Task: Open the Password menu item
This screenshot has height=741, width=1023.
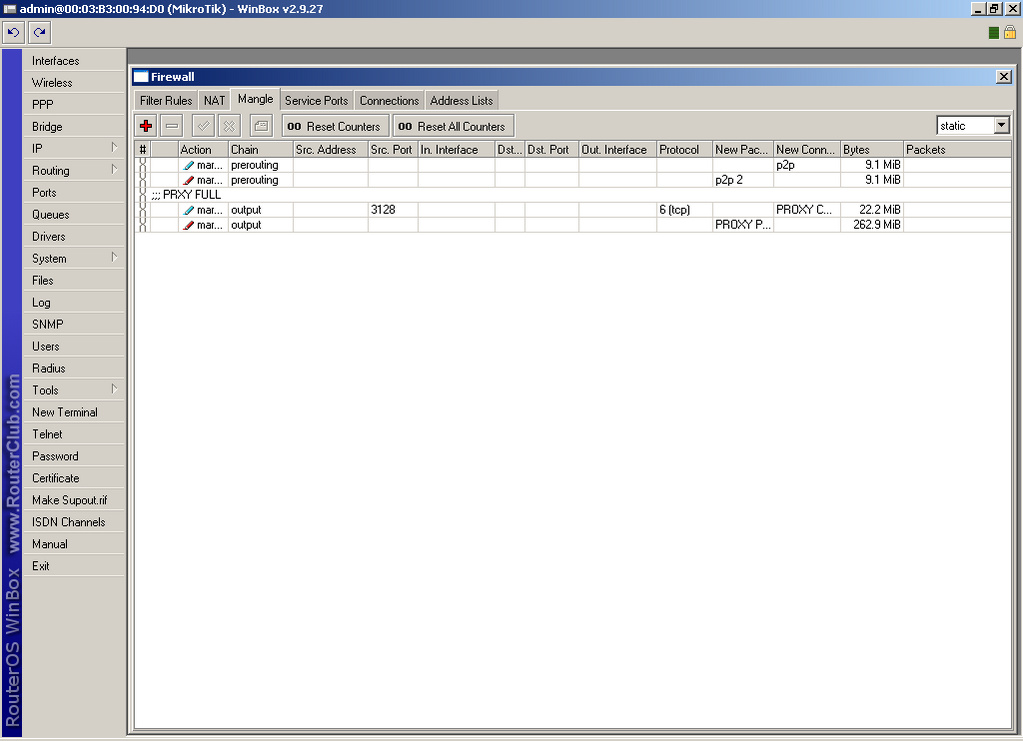Action: tap(74, 456)
